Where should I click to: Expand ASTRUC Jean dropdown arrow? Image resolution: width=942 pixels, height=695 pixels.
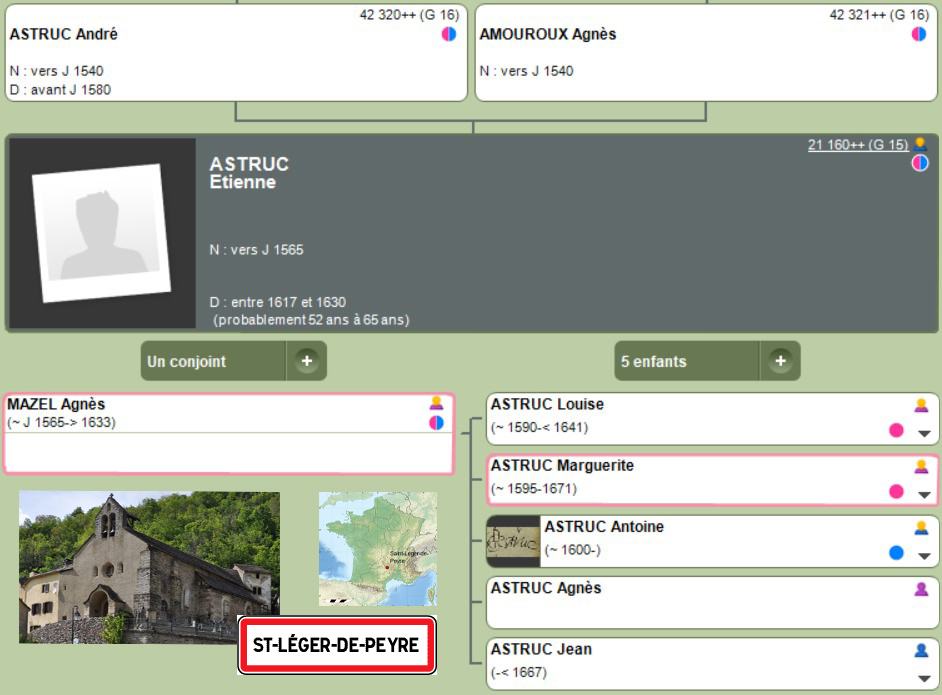(924, 677)
